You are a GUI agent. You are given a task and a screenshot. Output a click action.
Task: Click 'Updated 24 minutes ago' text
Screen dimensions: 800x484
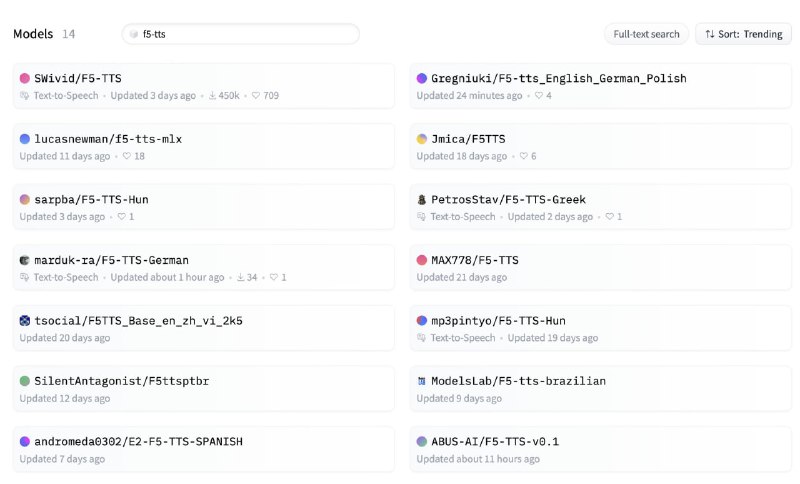click(x=469, y=95)
